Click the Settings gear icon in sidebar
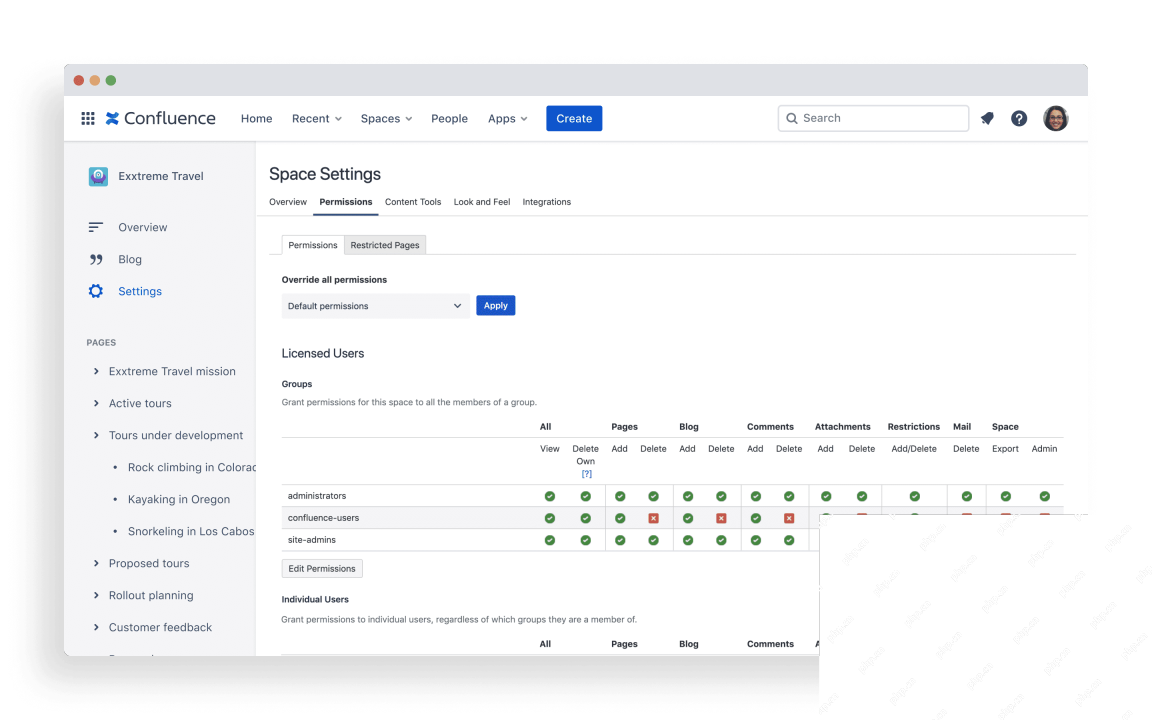This screenshot has width=1152, height=720. pyautogui.click(x=96, y=291)
